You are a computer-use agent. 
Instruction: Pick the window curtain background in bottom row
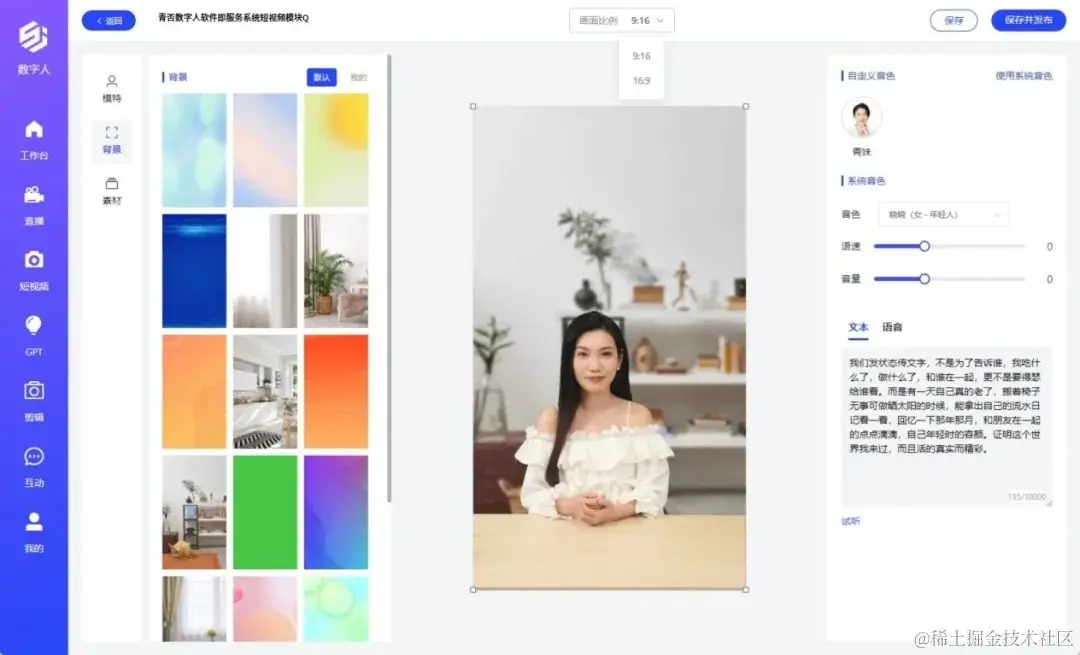pos(194,610)
